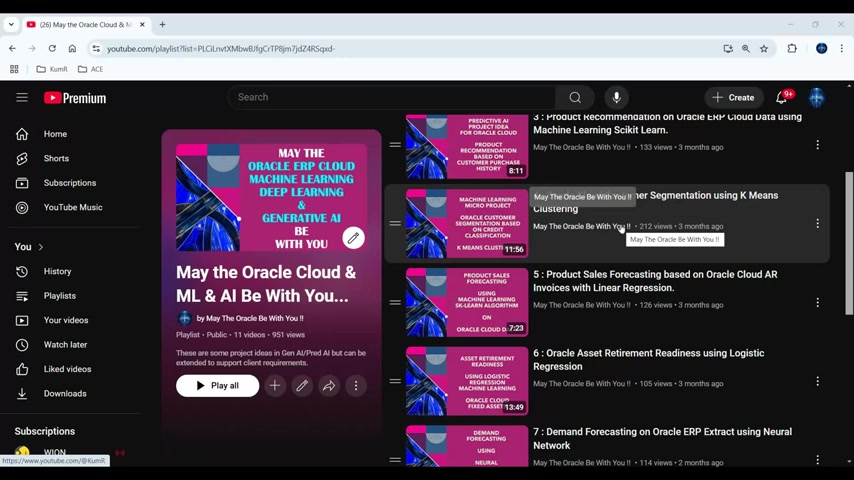Click the search magnifier button
This screenshot has width=854, height=480.
coord(575,98)
